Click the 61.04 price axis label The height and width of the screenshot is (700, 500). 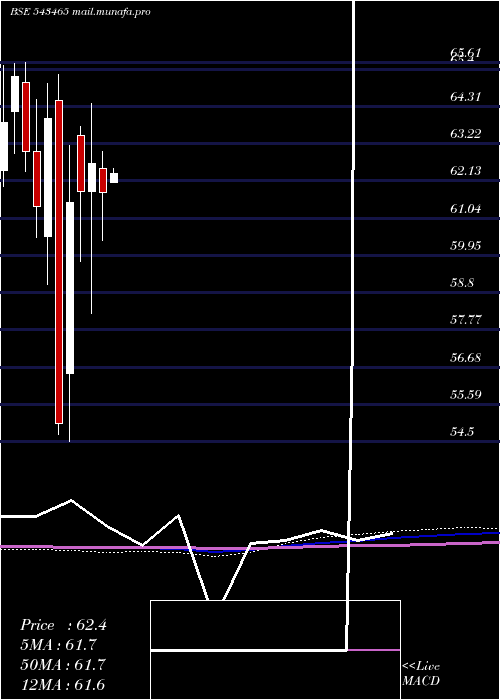466,208
